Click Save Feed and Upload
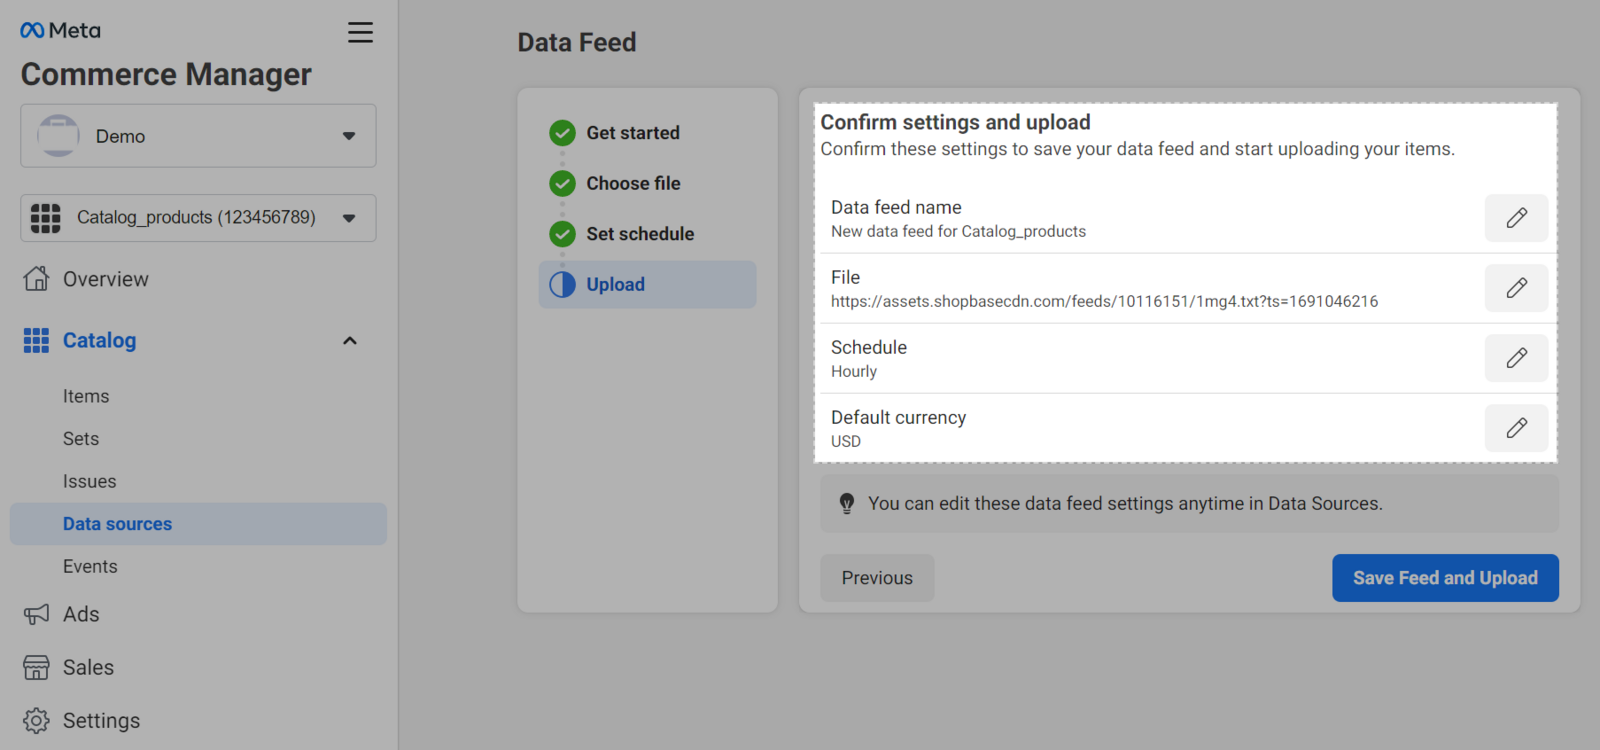1600x750 pixels. (x=1445, y=578)
